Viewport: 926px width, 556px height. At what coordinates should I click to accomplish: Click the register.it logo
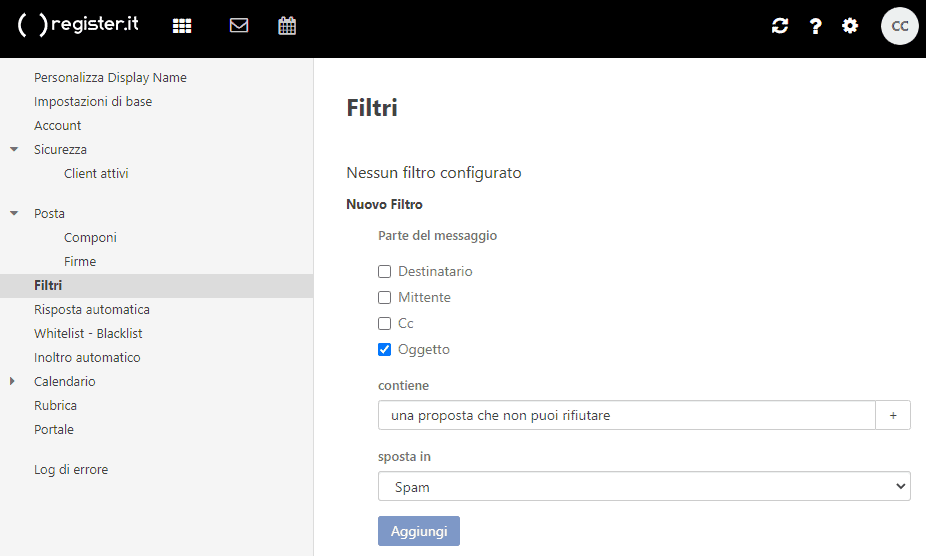[x=78, y=26]
